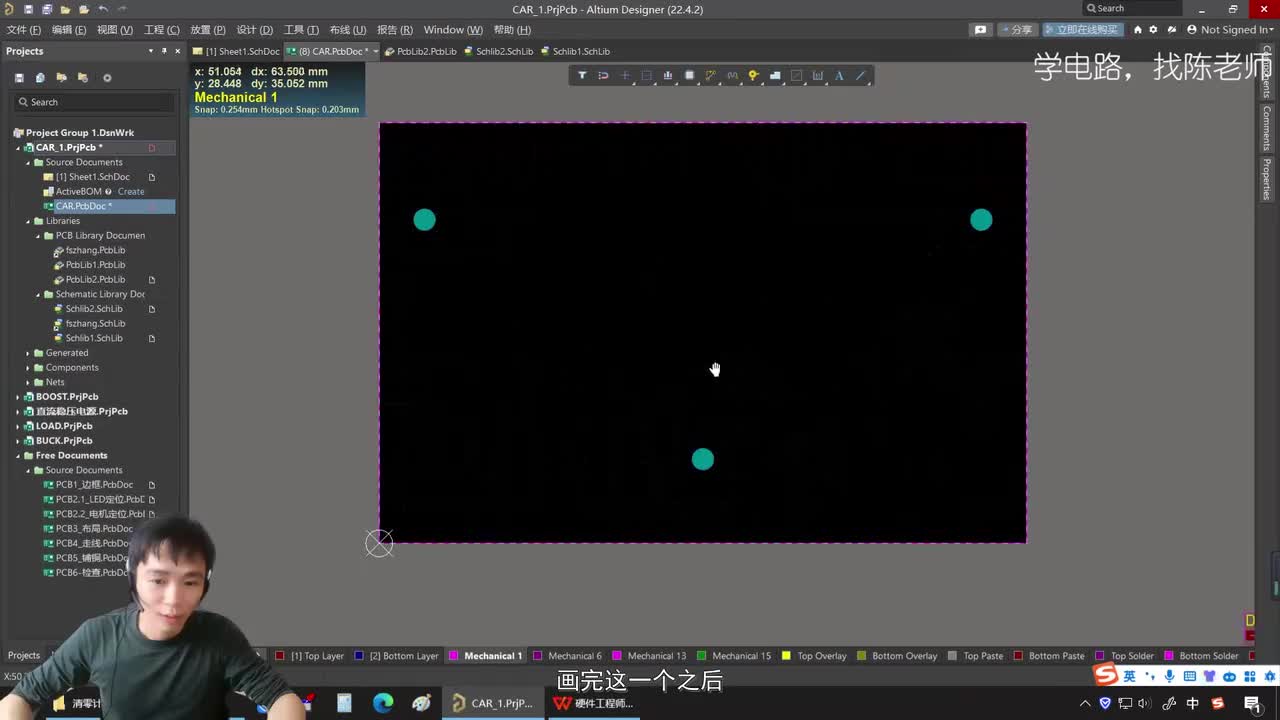Switch to the PcbLib2.PcbLib document tab

(421, 51)
